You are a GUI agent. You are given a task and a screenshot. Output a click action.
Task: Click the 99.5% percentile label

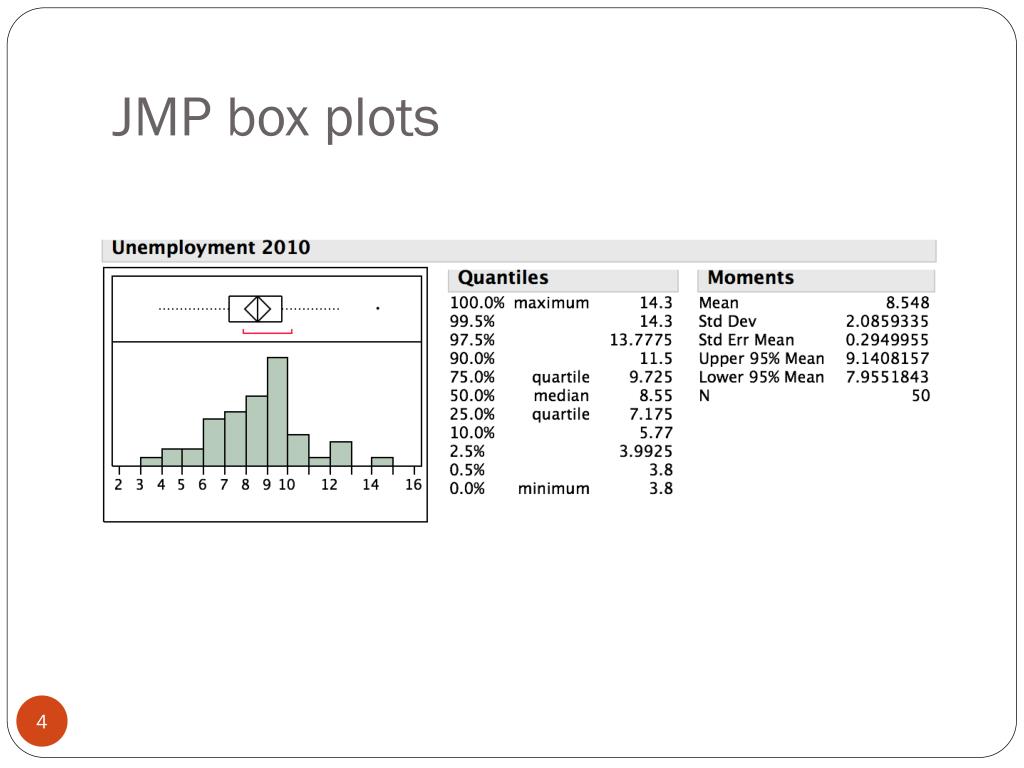[x=472, y=321]
